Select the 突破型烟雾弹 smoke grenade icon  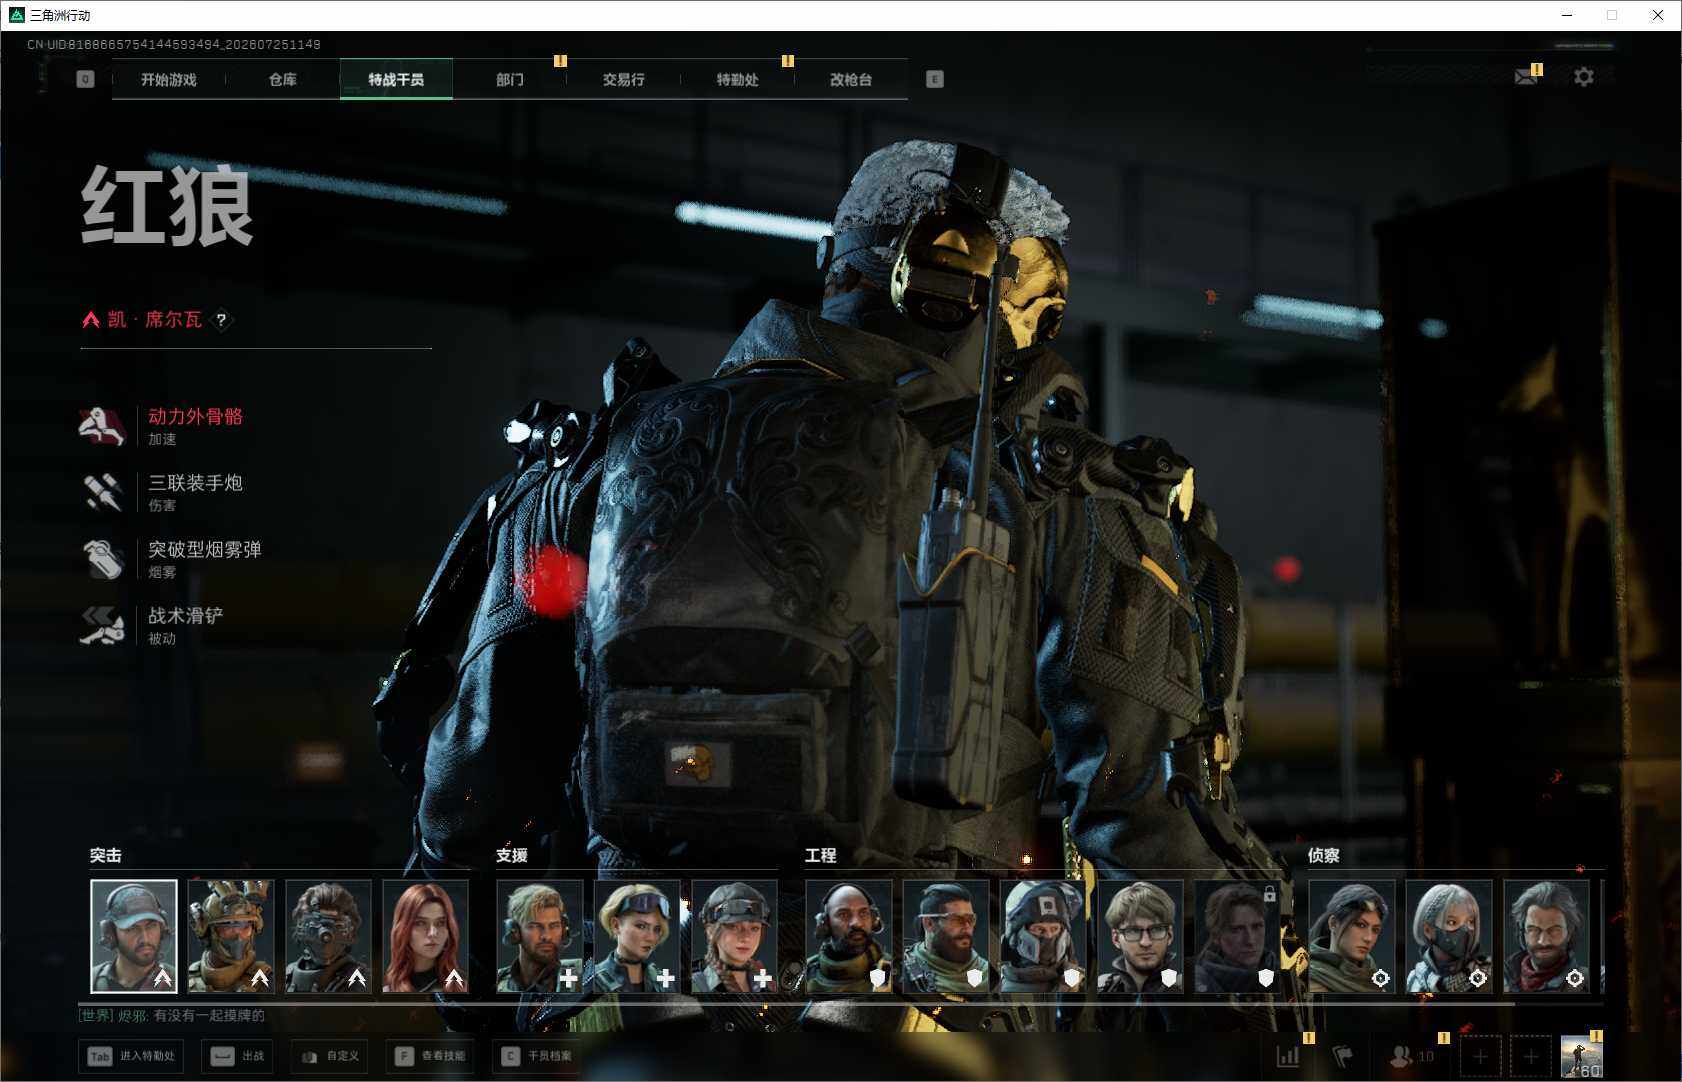tap(102, 559)
